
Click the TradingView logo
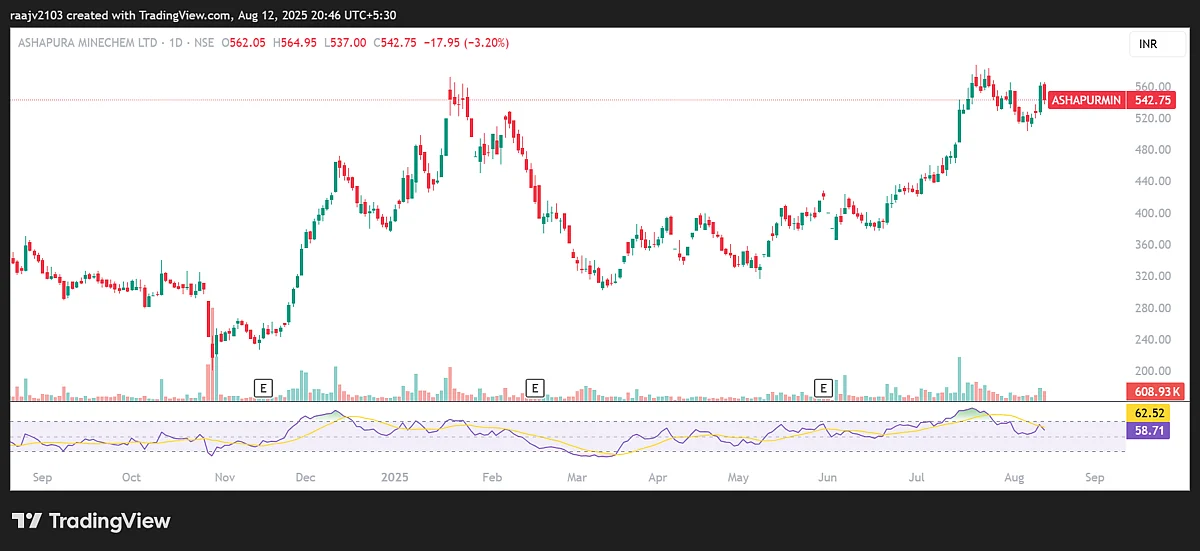91,521
